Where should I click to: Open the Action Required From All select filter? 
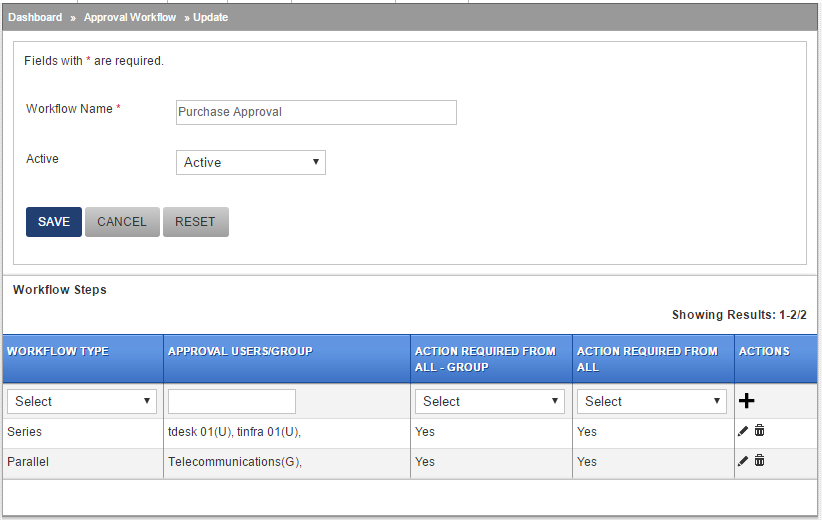point(652,402)
